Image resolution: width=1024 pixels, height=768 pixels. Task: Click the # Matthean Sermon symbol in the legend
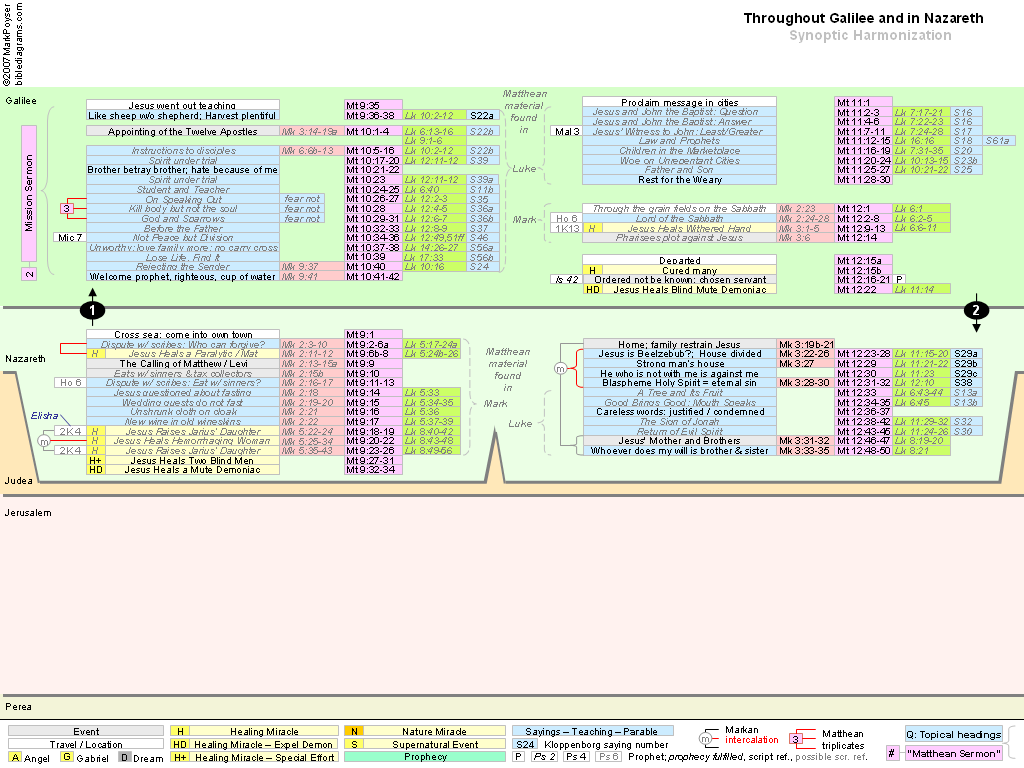click(892, 753)
